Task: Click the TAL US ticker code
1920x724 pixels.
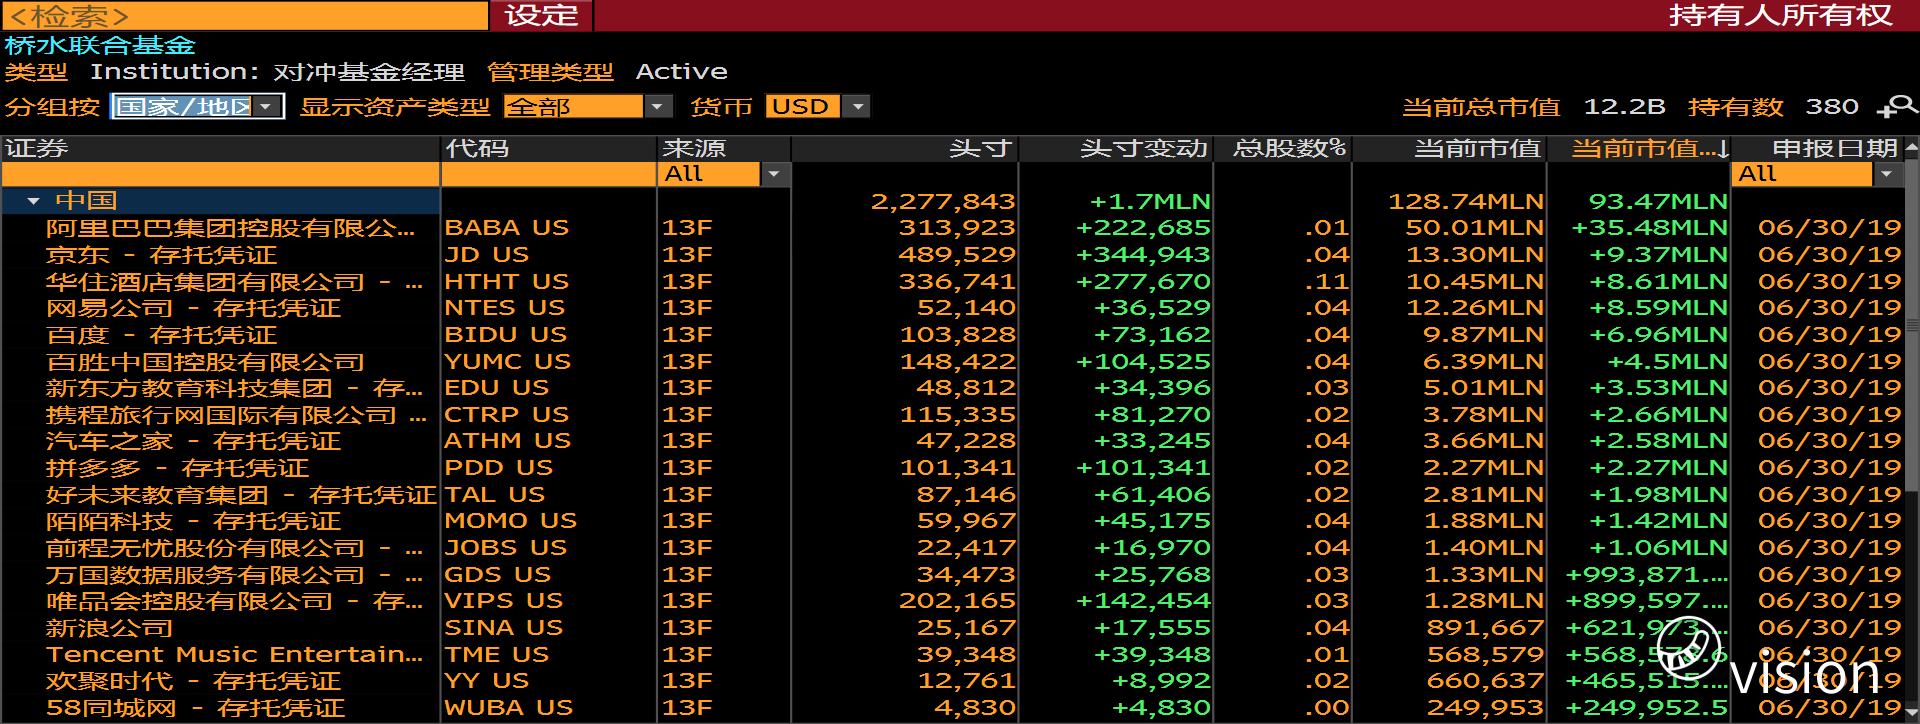Action: [495, 495]
